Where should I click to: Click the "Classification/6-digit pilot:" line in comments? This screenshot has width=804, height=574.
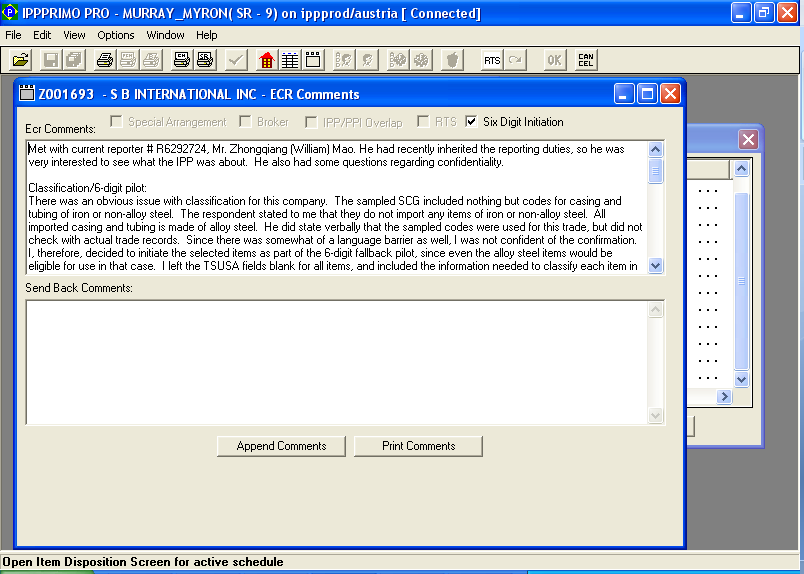click(x=87, y=188)
